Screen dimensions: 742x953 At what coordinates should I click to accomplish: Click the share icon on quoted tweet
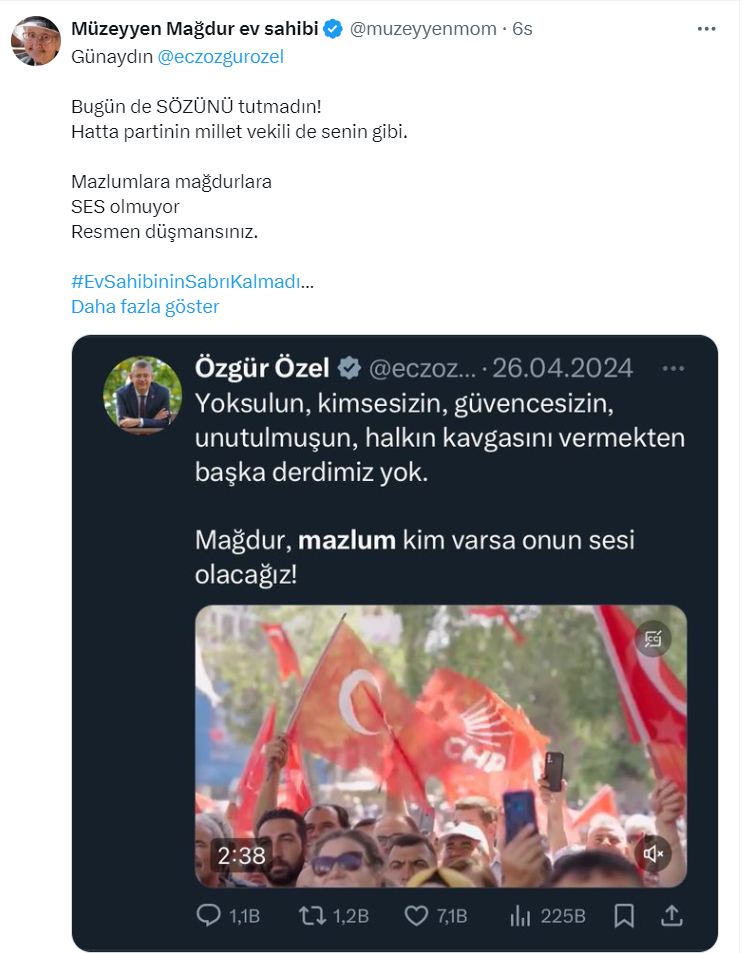[x=672, y=915]
